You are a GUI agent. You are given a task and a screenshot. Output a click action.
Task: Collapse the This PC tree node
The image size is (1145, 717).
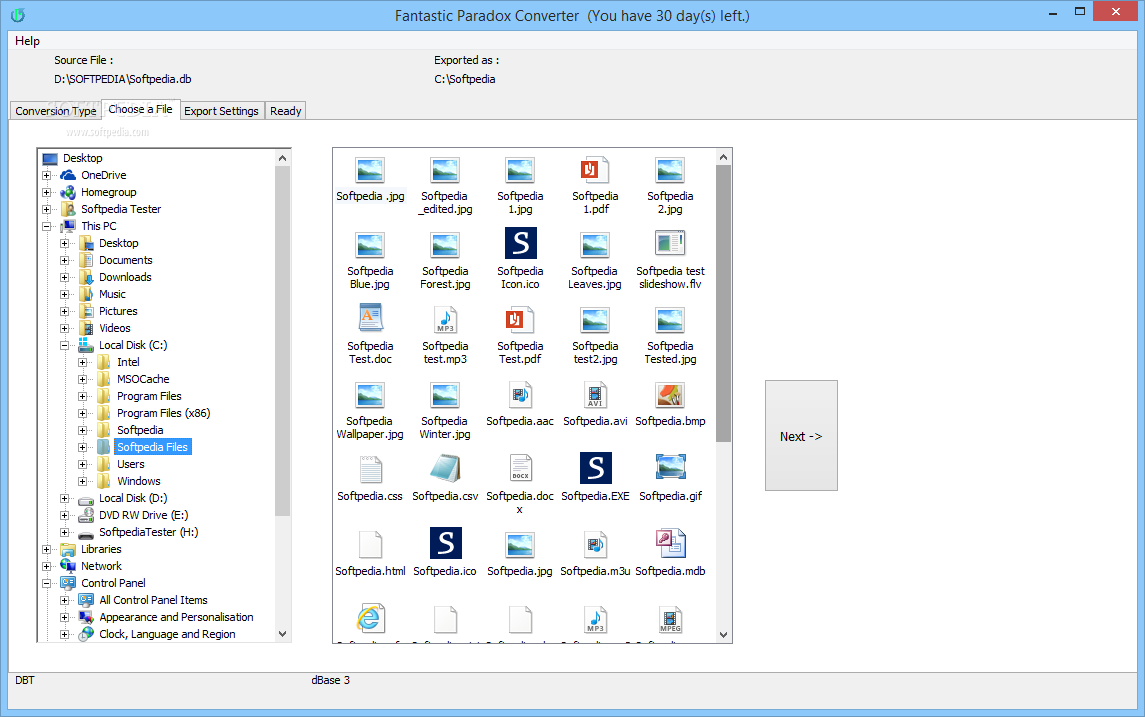(x=47, y=226)
